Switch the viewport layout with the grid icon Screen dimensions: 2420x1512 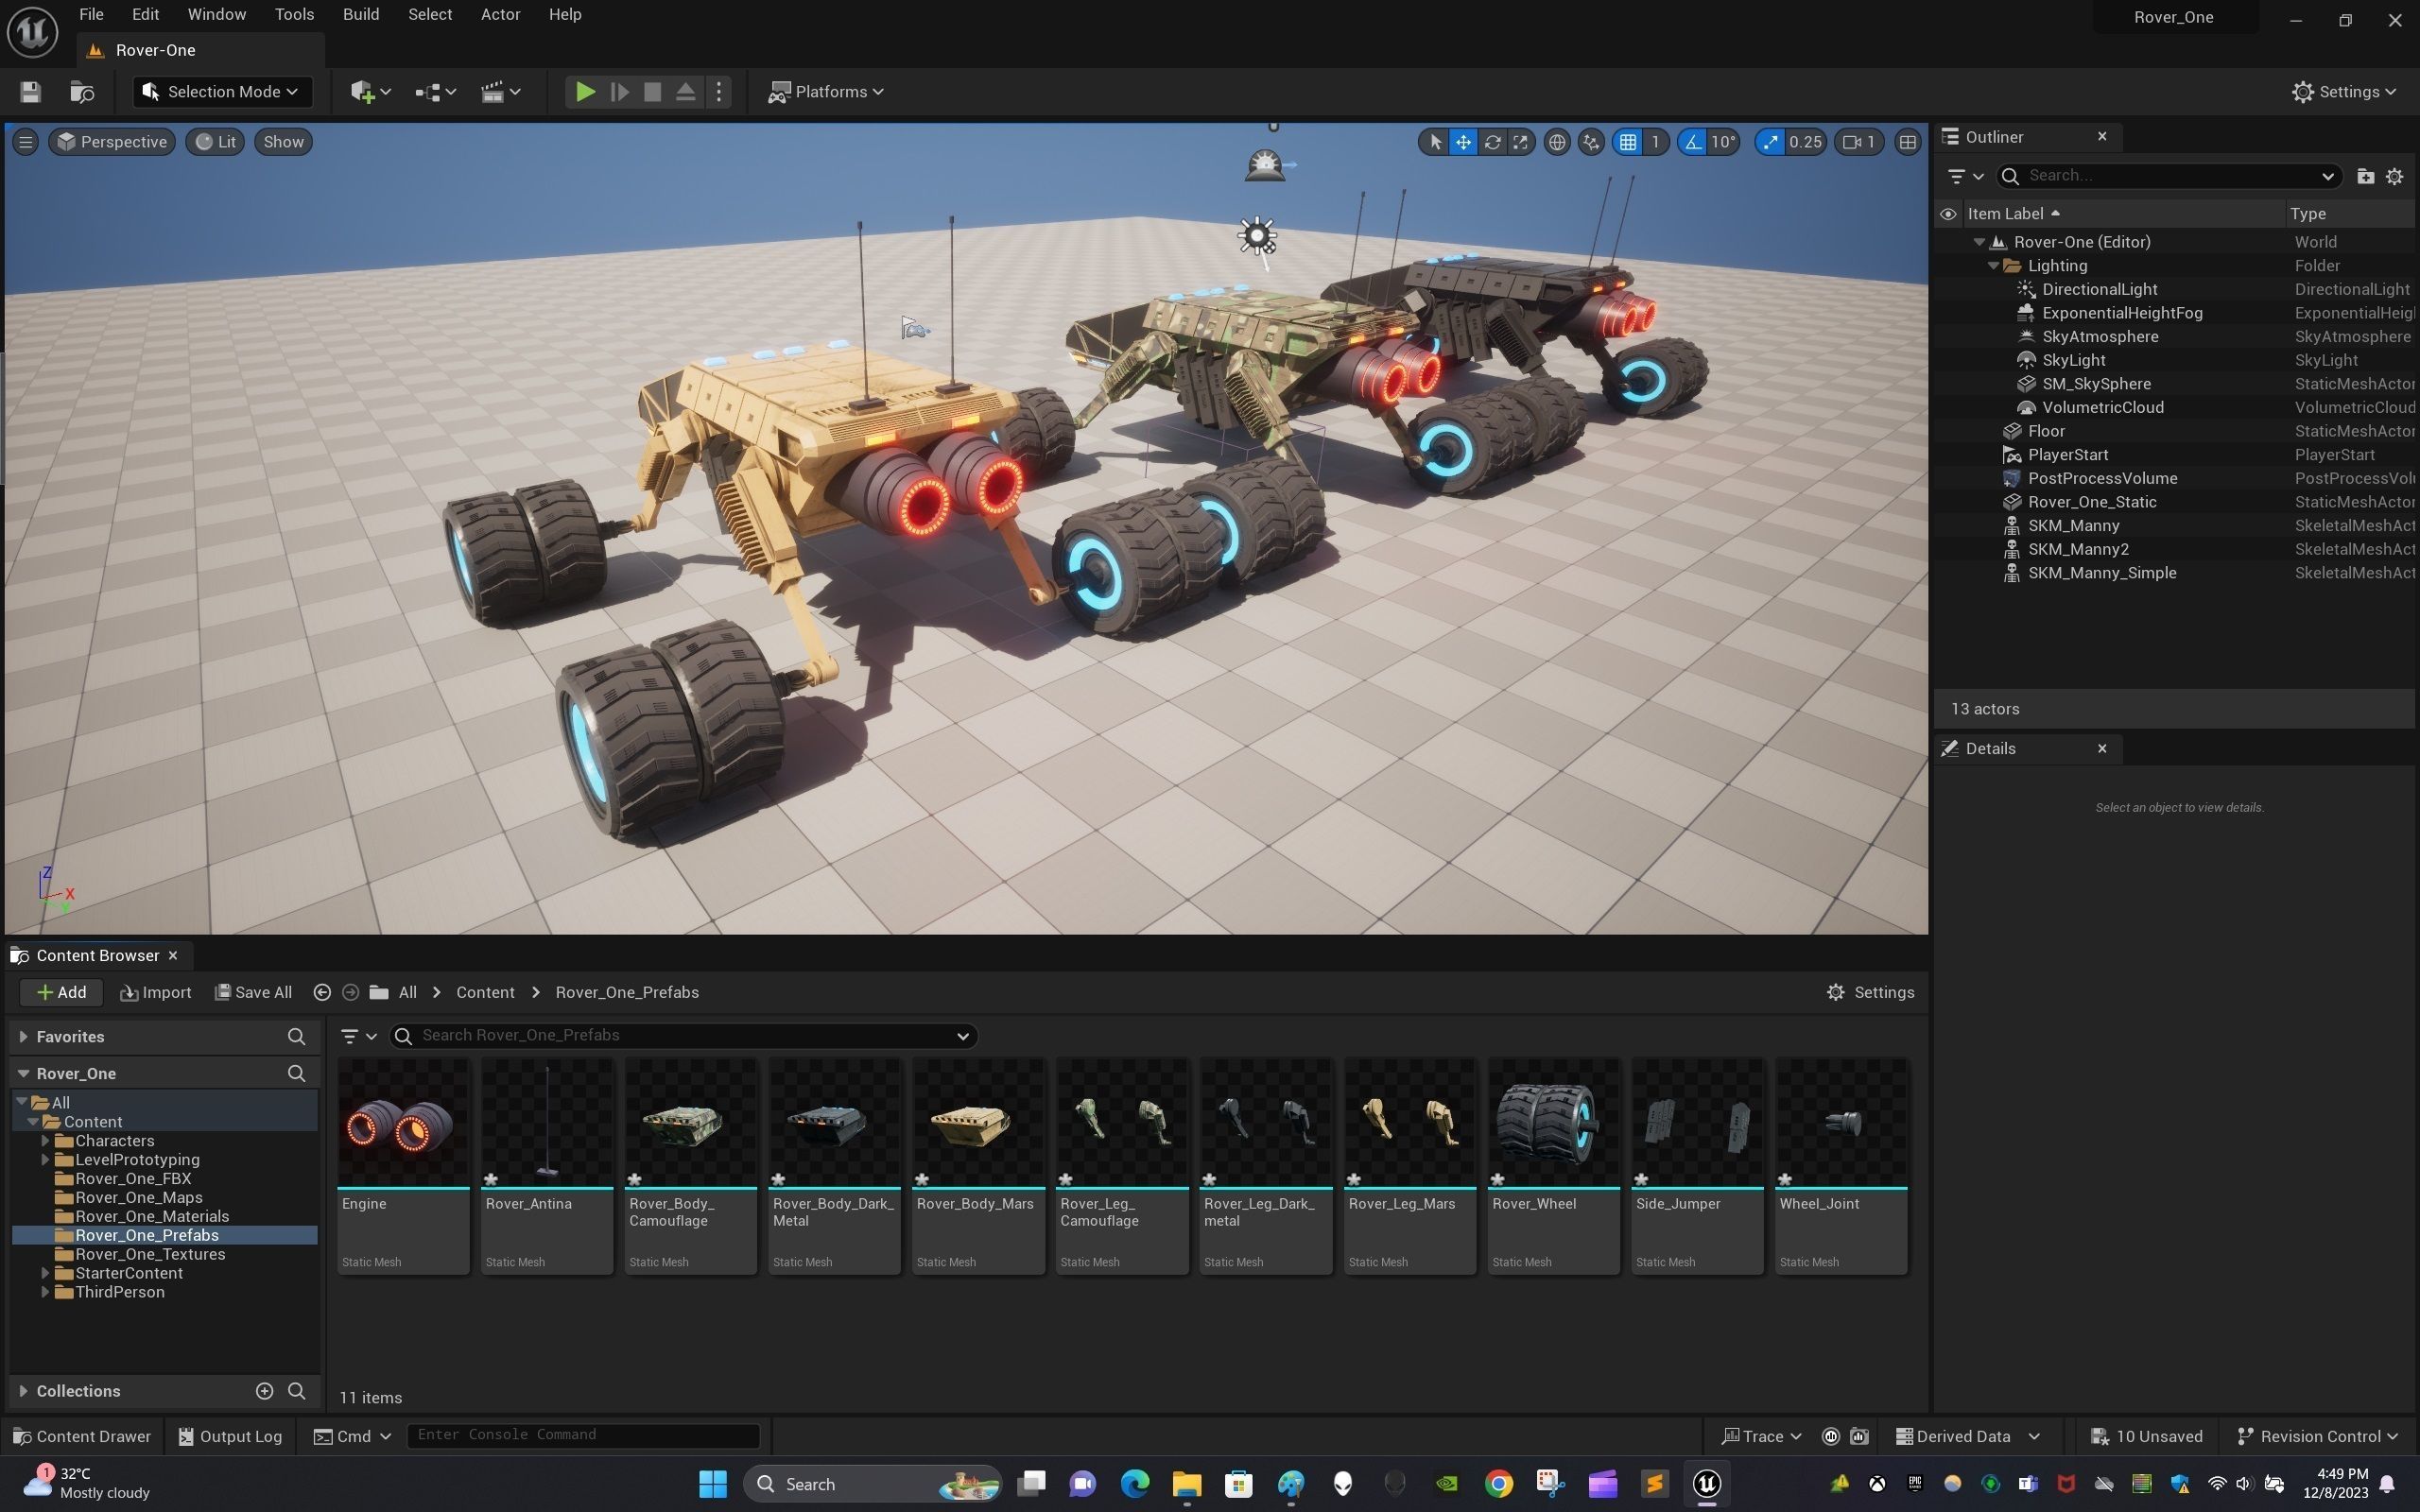(x=1908, y=142)
